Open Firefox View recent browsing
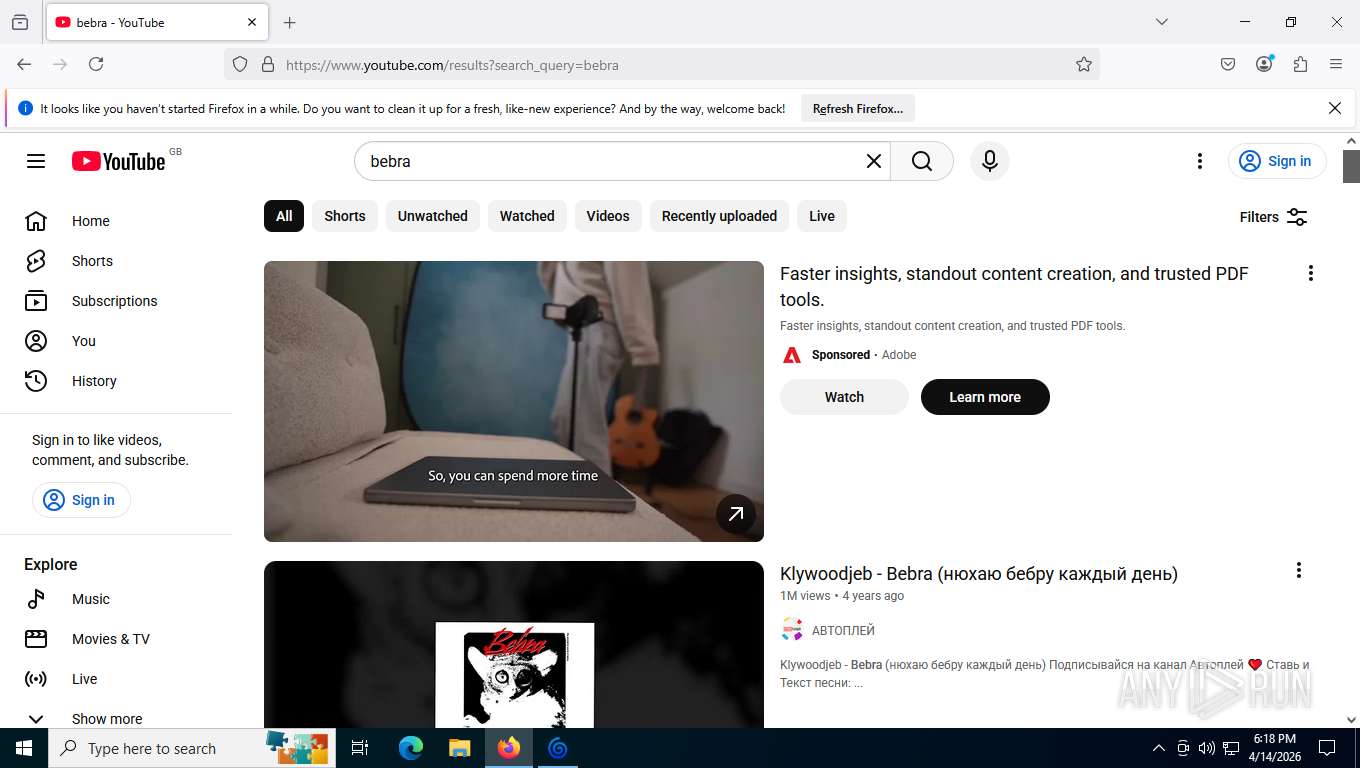Viewport: 1360px width, 768px height. tap(20, 22)
